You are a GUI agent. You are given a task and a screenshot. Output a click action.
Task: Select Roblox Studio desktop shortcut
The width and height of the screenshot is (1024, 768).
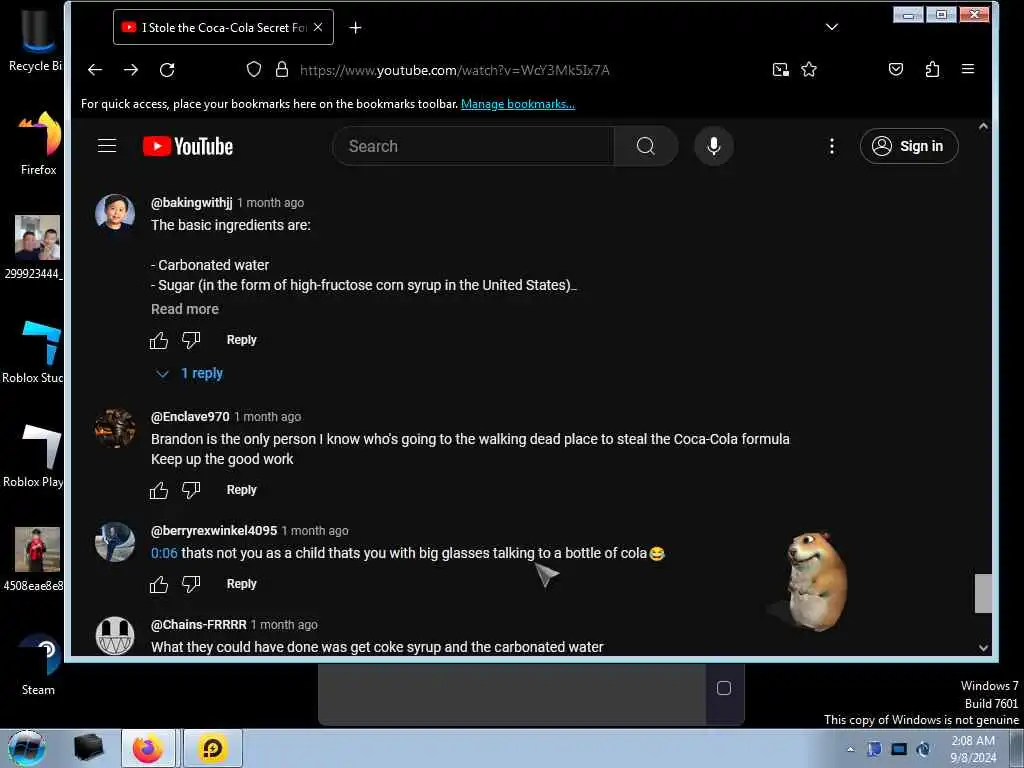34,353
